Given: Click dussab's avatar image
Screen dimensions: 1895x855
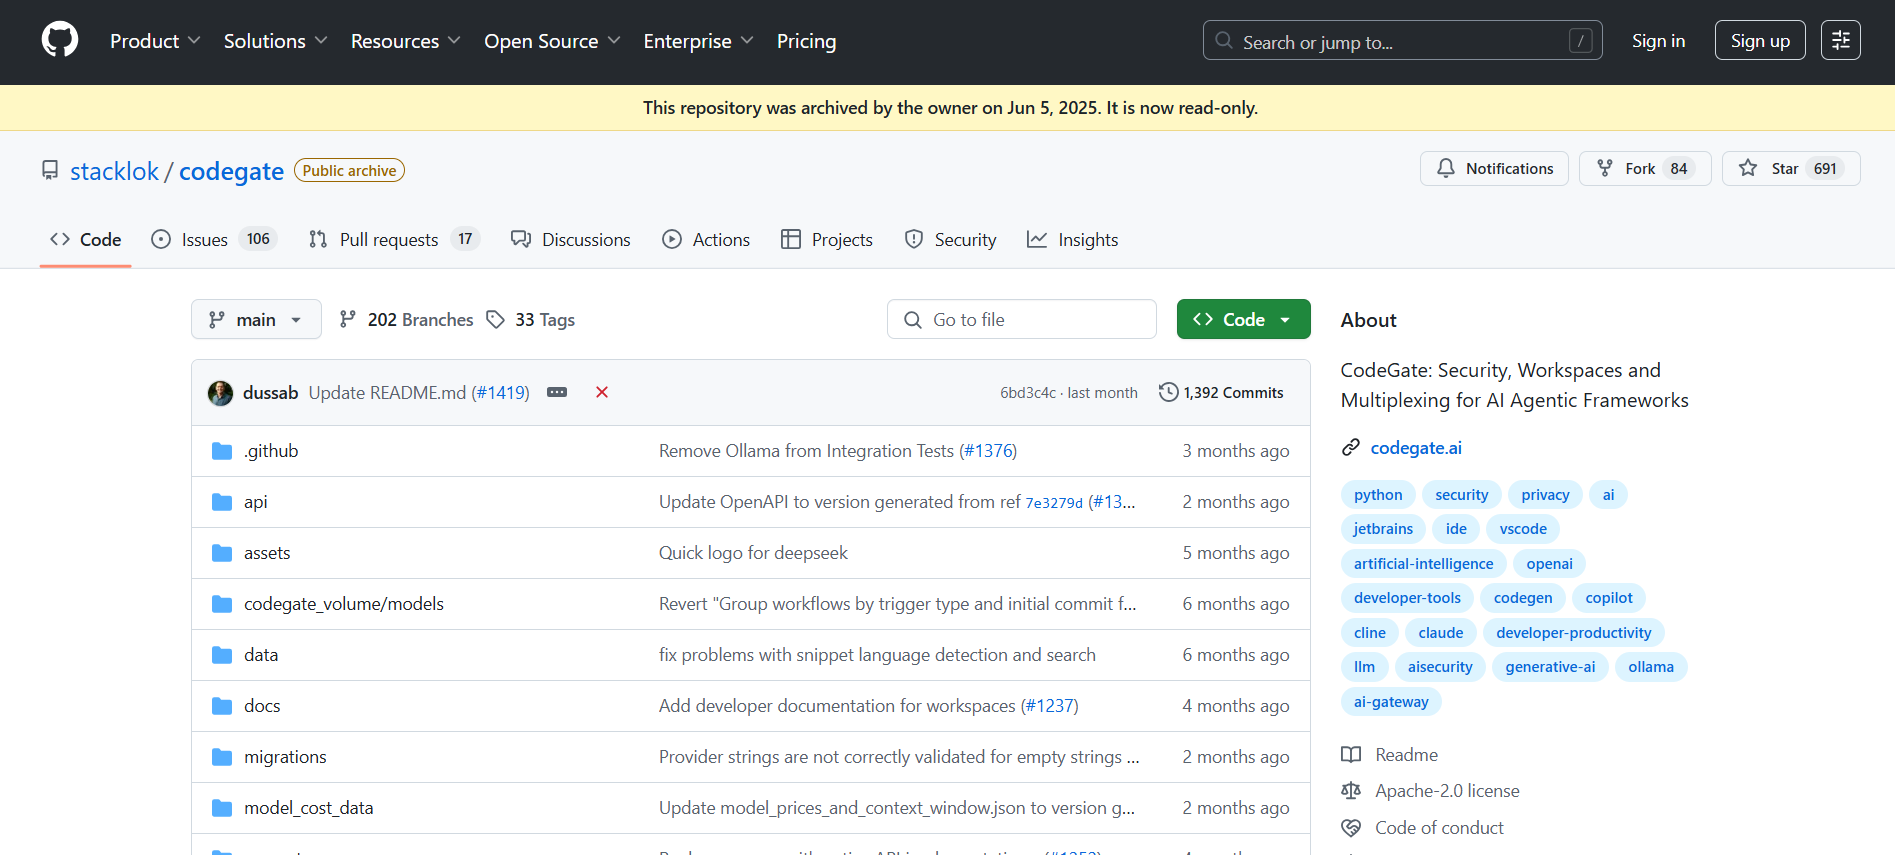Looking at the screenshot, I should click(220, 393).
